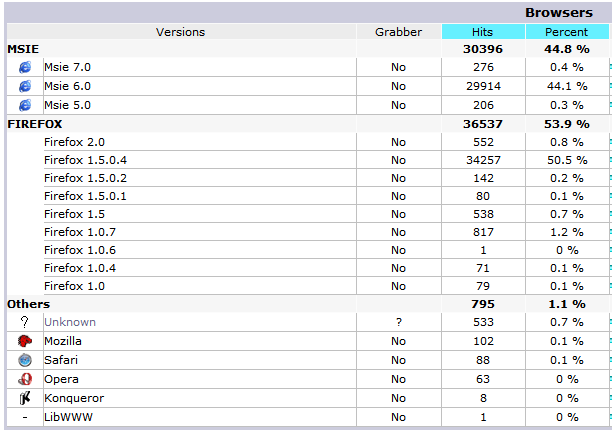Click the Msie 7.0 Internet Explorer icon
The width and height of the screenshot is (612, 432).
pyautogui.click(x=25, y=67)
